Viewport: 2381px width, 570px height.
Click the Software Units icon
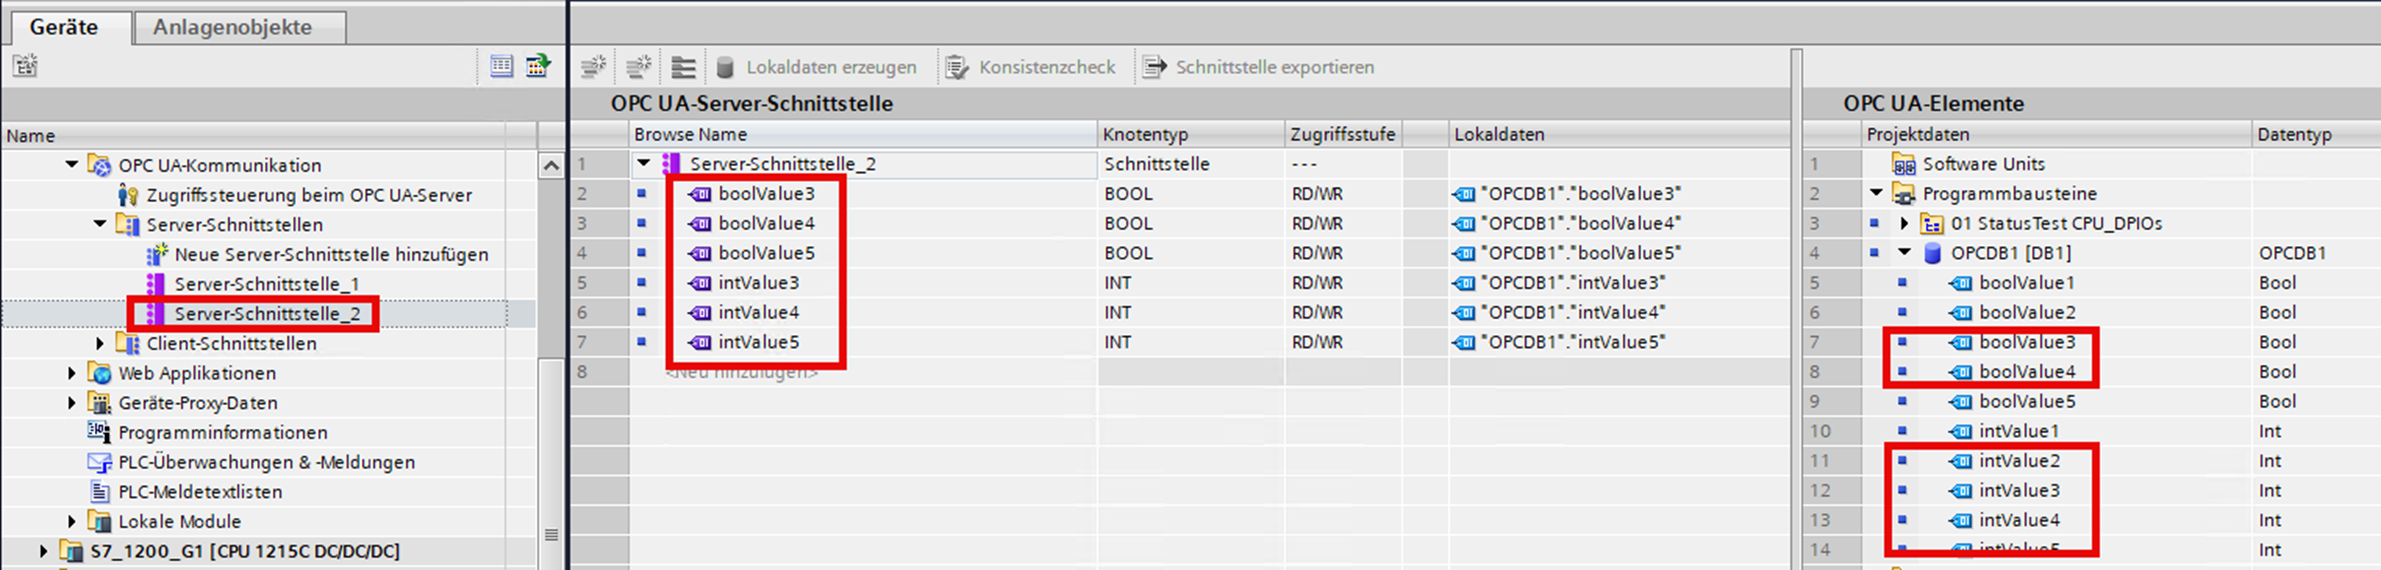(1904, 164)
